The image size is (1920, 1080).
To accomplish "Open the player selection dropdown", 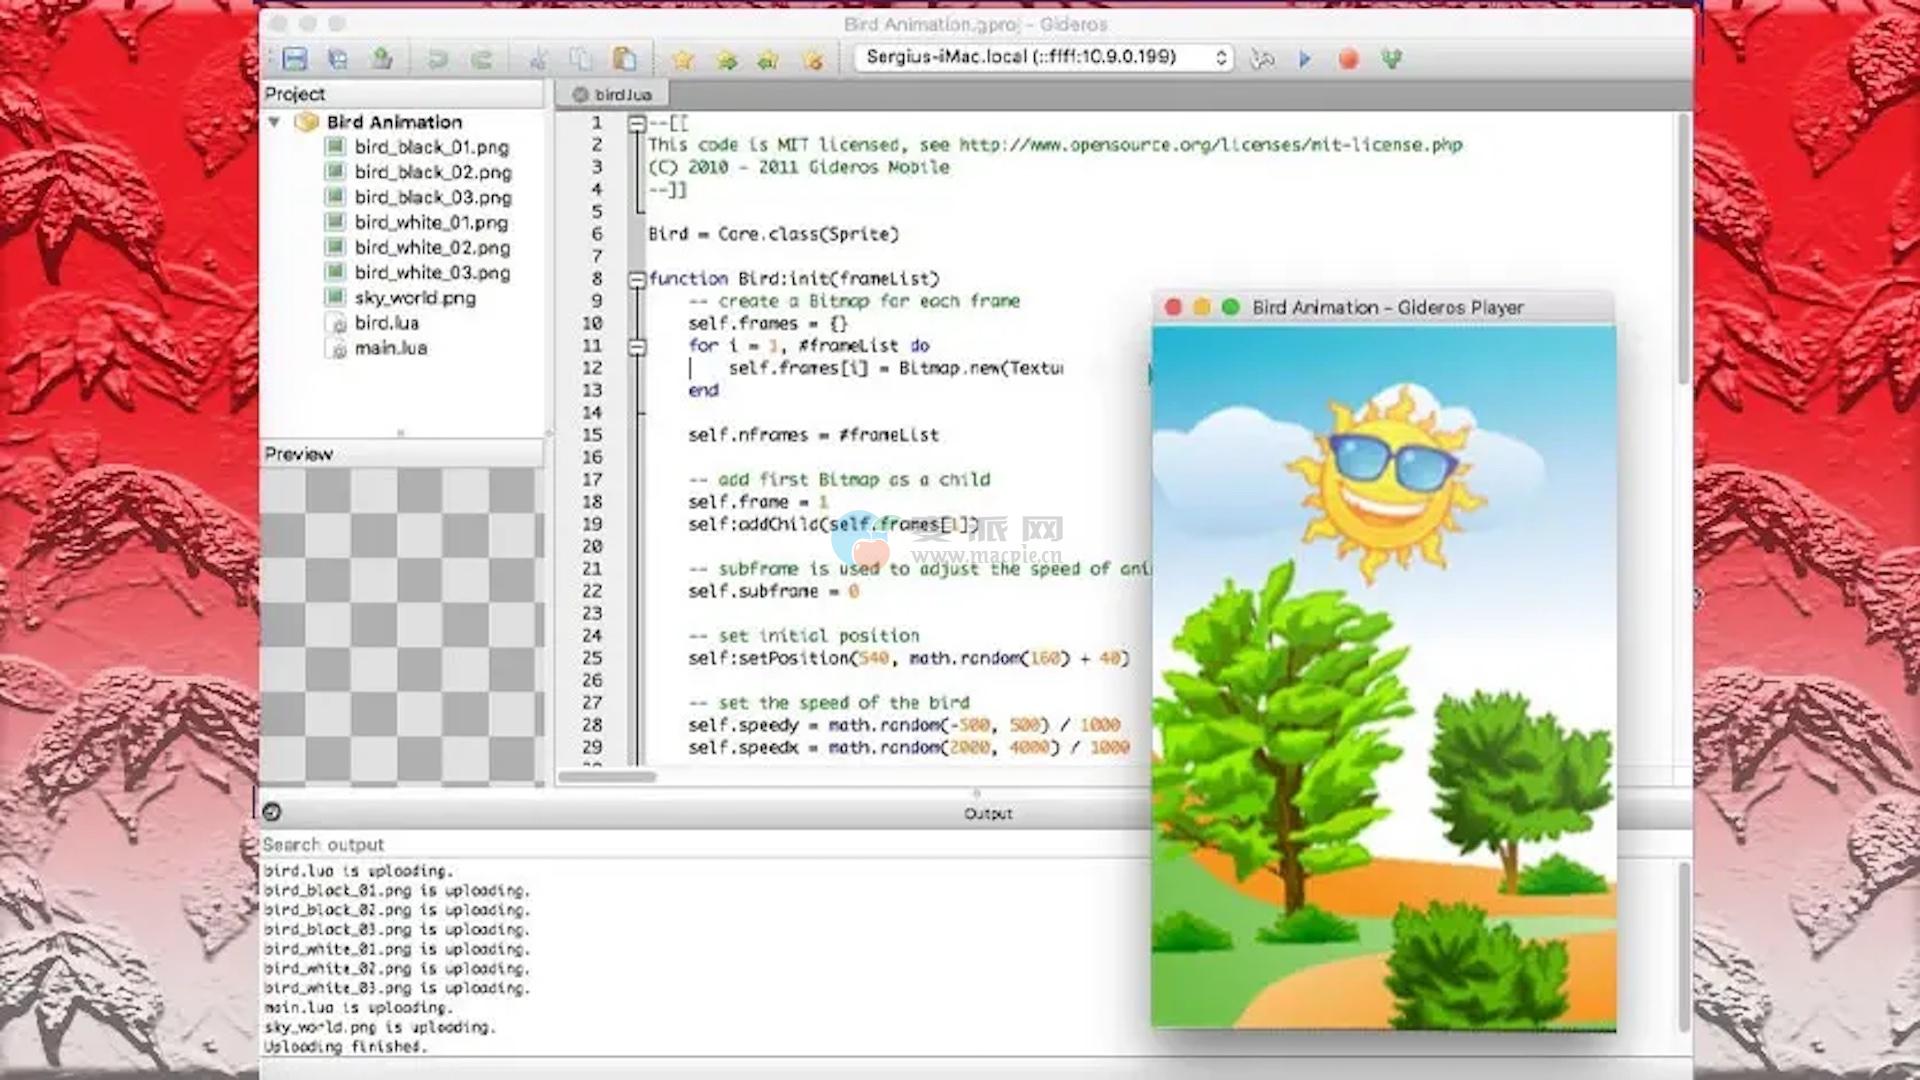I will pyautogui.click(x=1043, y=57).
